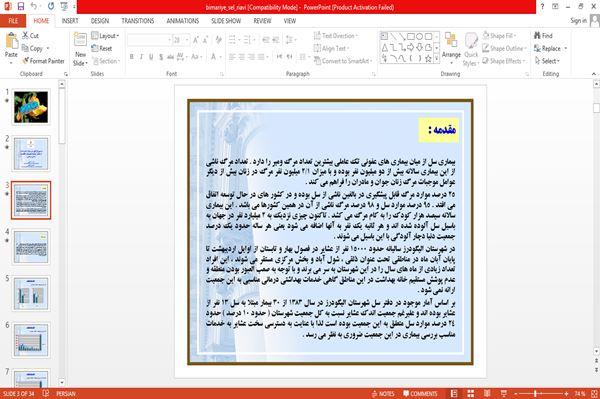This screenshot has height=399, width=600.
Task: Click the Paste clipboard icon
Action: click(11, 42)
